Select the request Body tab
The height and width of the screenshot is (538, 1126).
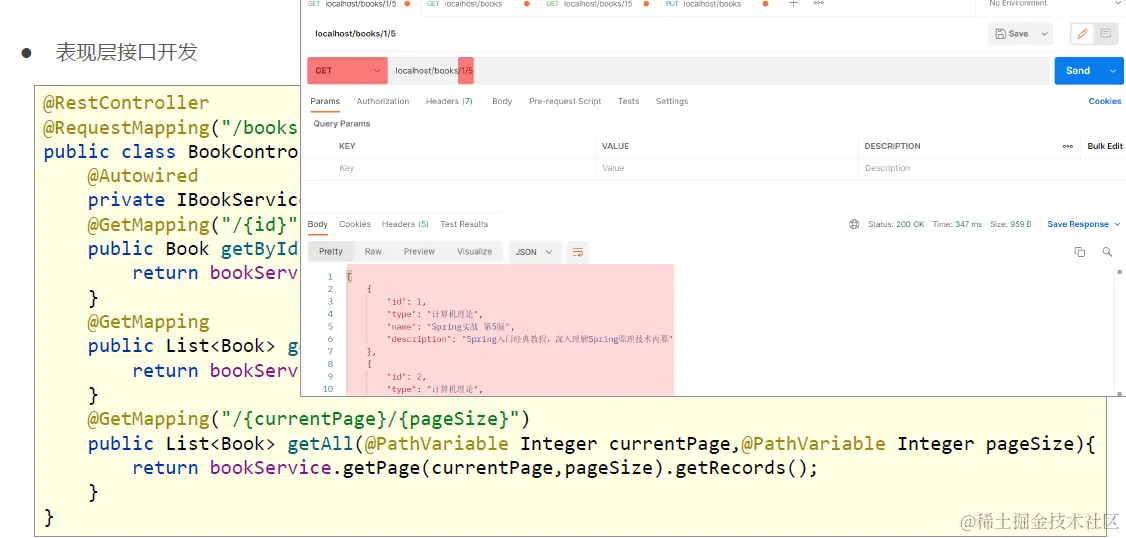502,101
